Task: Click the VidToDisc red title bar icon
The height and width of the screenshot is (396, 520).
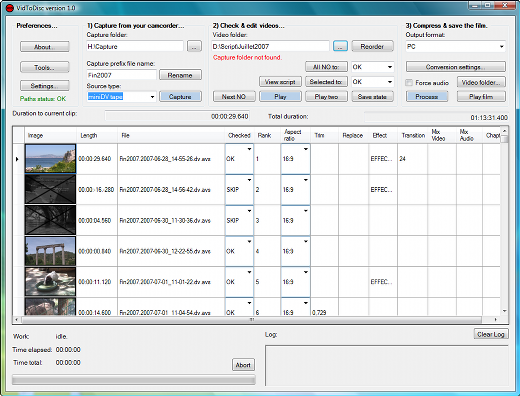Action: click(x=10, y=8)
